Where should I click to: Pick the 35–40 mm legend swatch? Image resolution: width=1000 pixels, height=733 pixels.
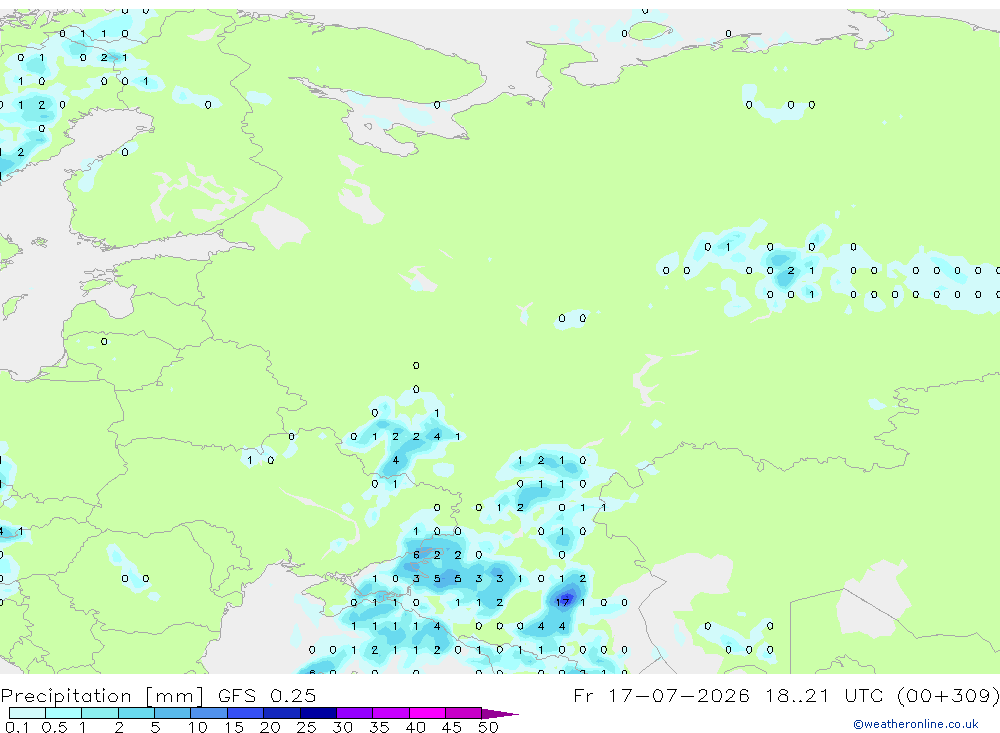(390, 713)
